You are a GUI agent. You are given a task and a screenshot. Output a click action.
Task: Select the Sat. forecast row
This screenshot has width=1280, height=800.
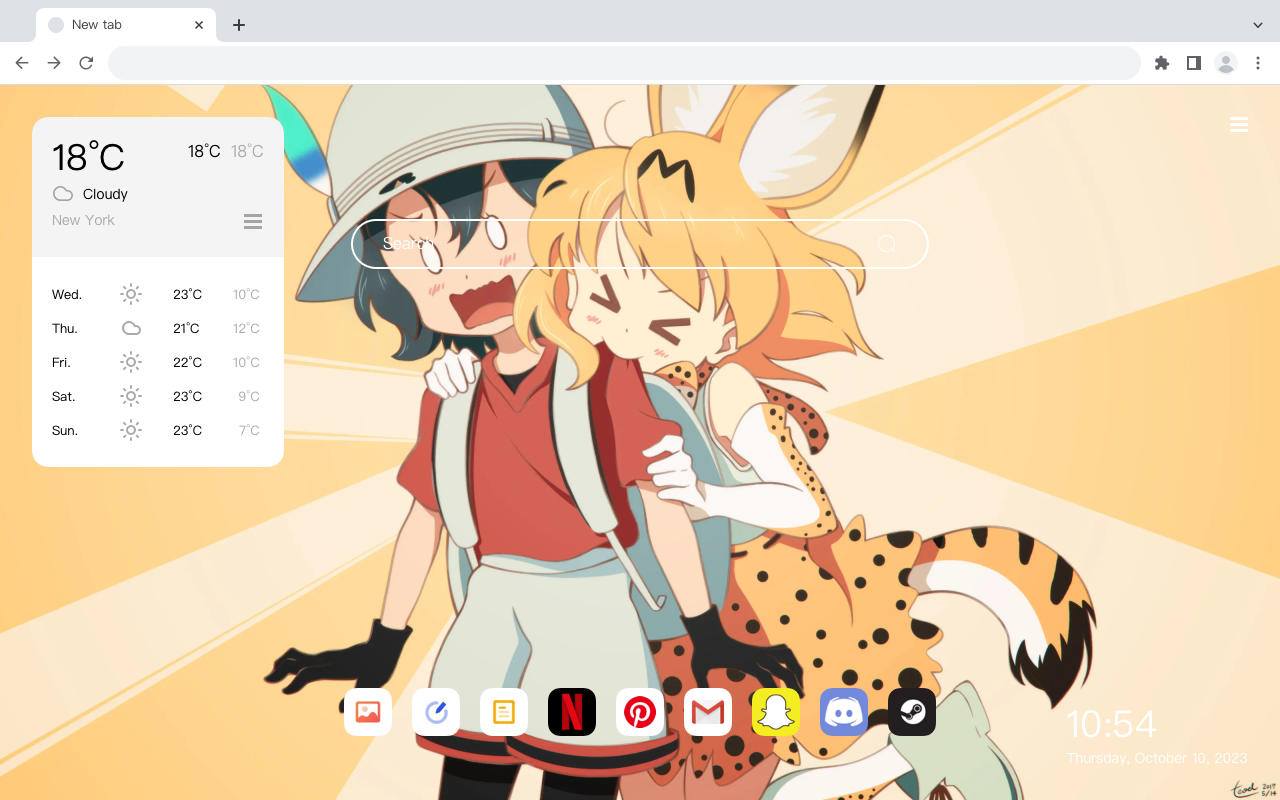pyautogui.click(x=158, y=396)
